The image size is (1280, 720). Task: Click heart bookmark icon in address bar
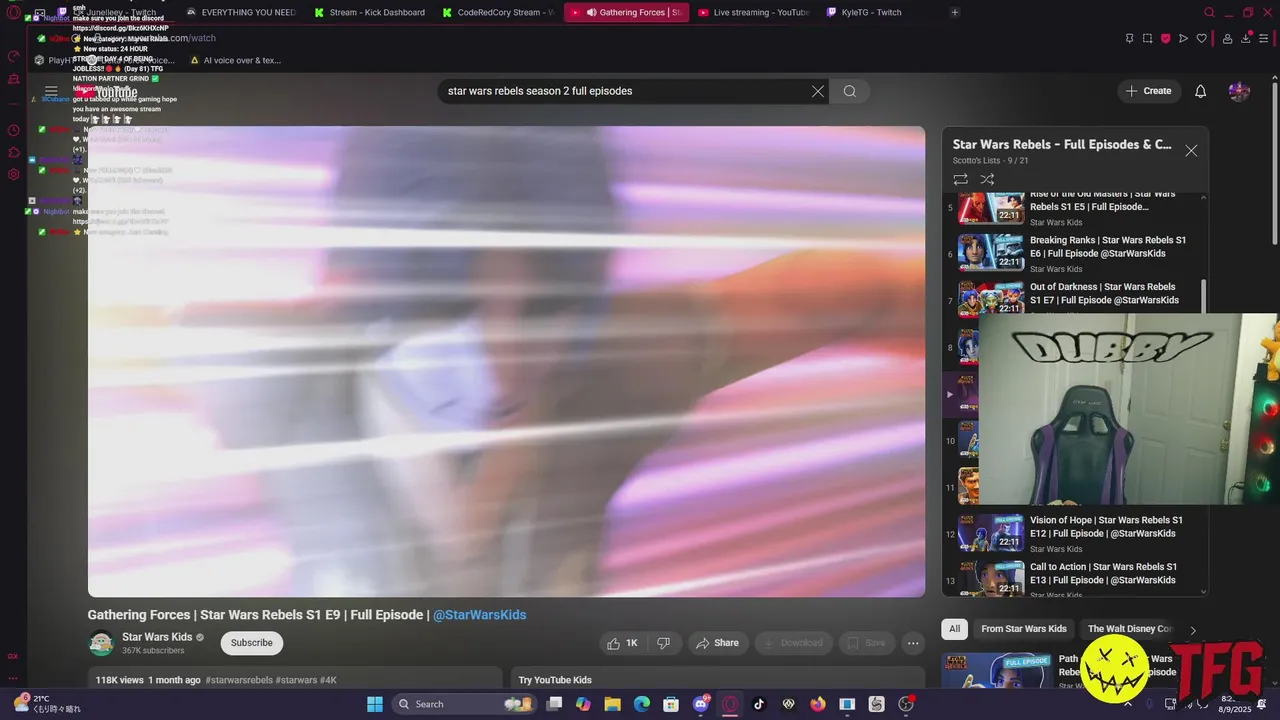[x=1201, y=39]
